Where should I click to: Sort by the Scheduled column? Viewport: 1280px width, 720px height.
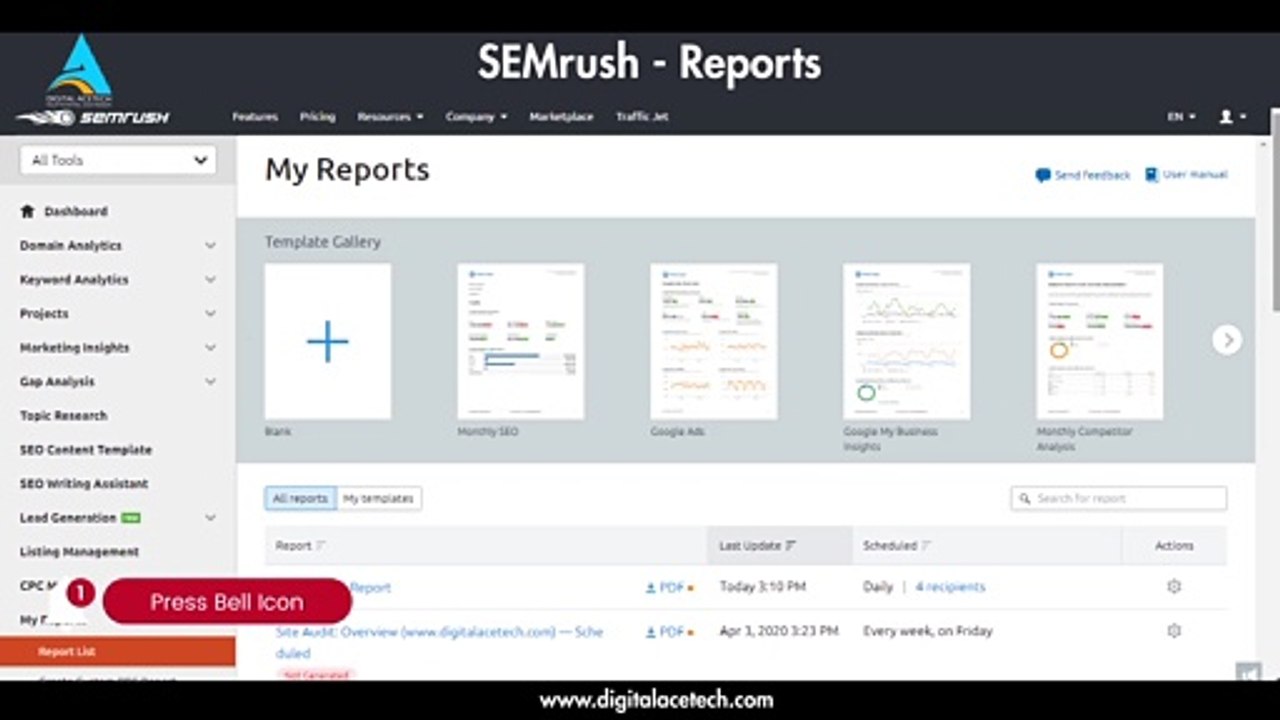pos(897,546)
